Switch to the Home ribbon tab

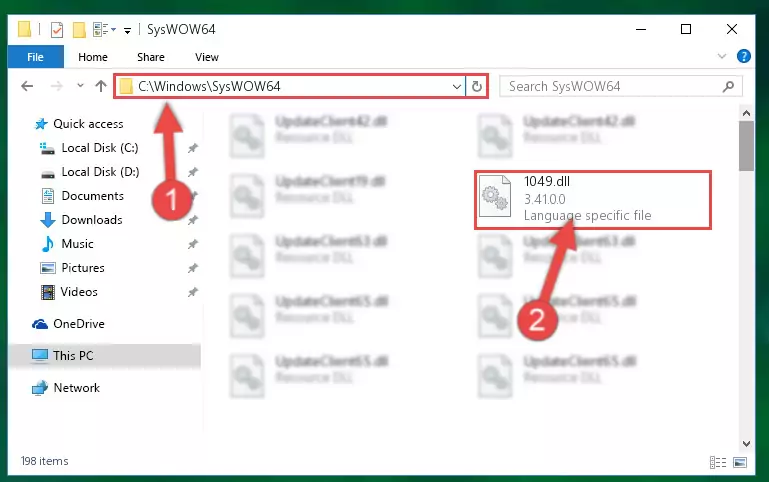pyautogui.click(x=93, y=57)
